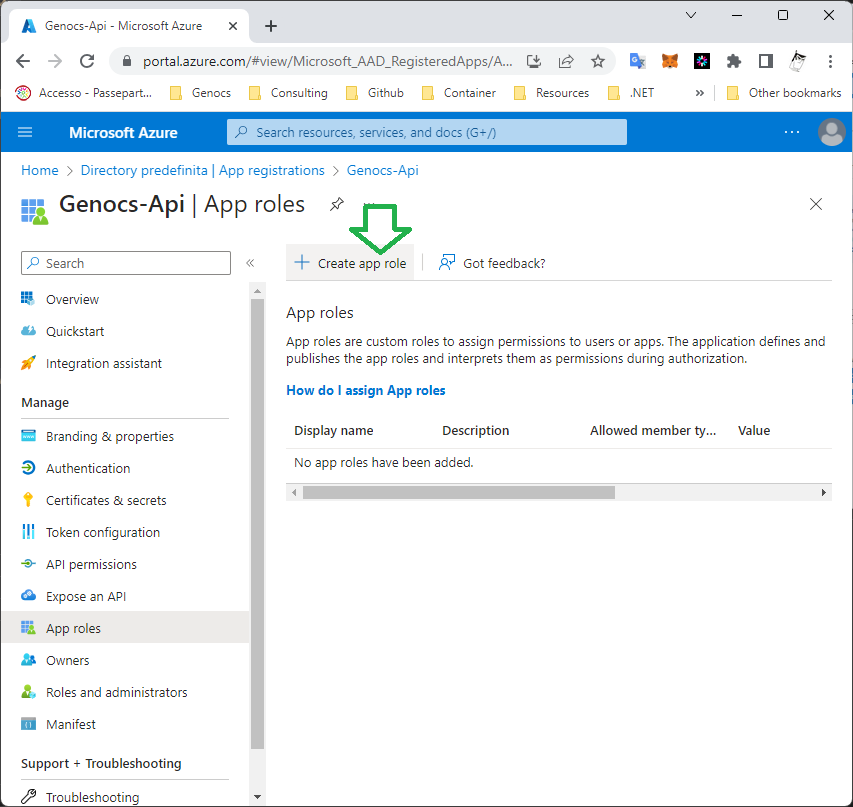Open Chrome's three-dot menu

tap(830, 61)
